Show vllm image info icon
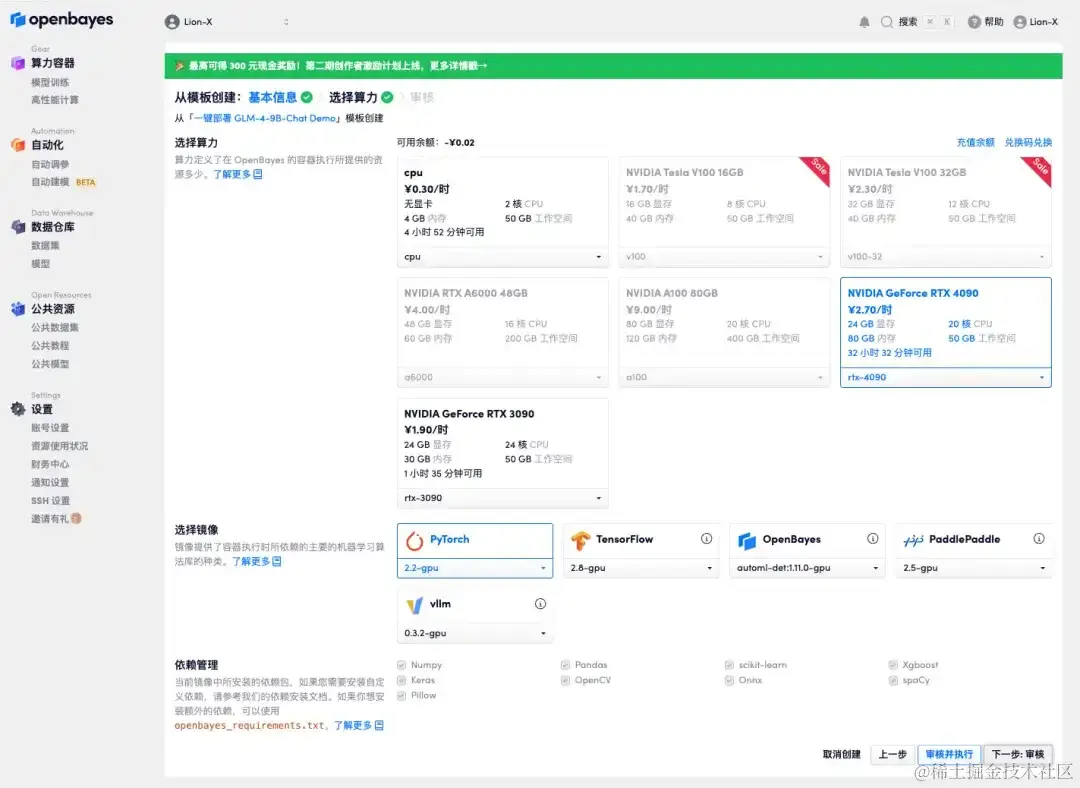This screenshot has width=1080, height=788. tap(541, 604)
